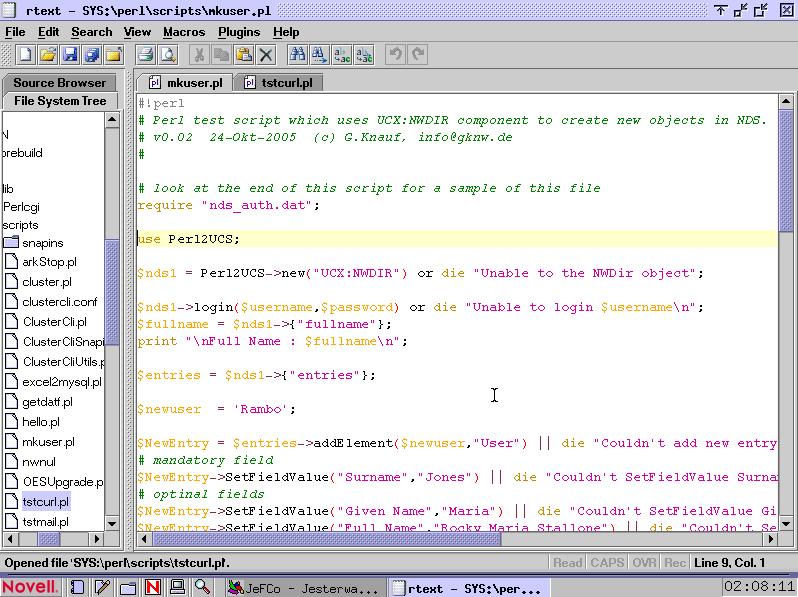Open Print Preview from the toolbar
Image resolution: width=798 pixels, height=597 pixels.
click(166, 55)
